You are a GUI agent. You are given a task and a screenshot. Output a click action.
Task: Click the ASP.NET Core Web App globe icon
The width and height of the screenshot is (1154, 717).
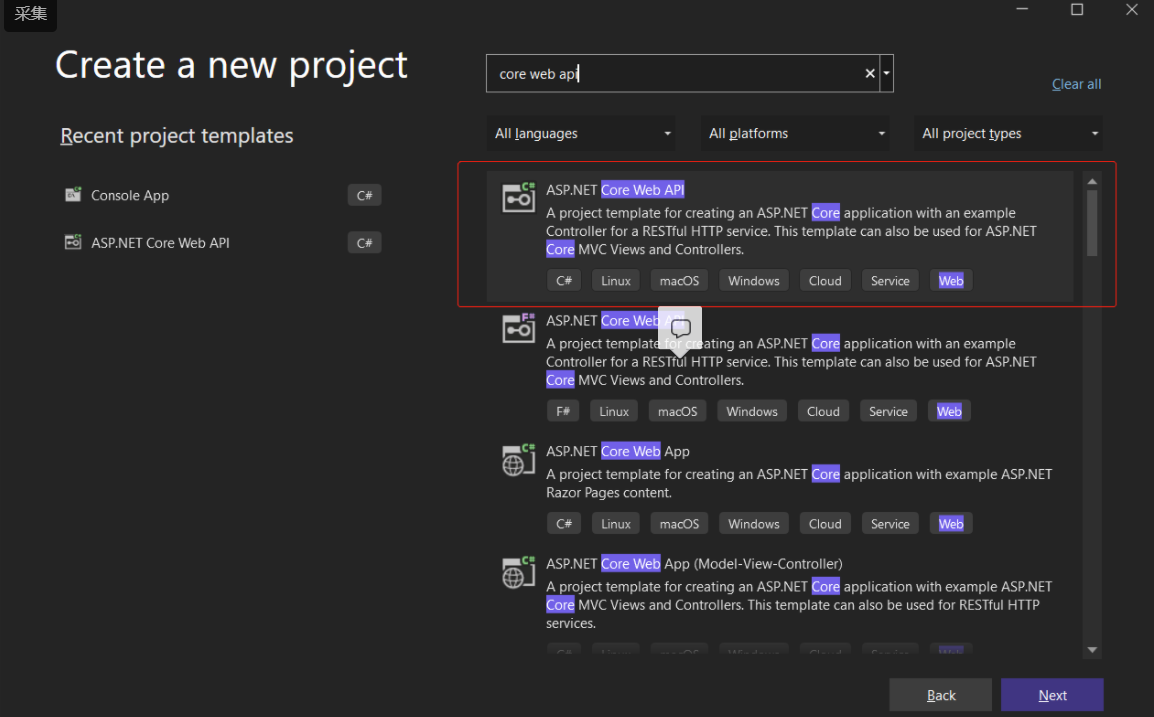click(518, 460)
